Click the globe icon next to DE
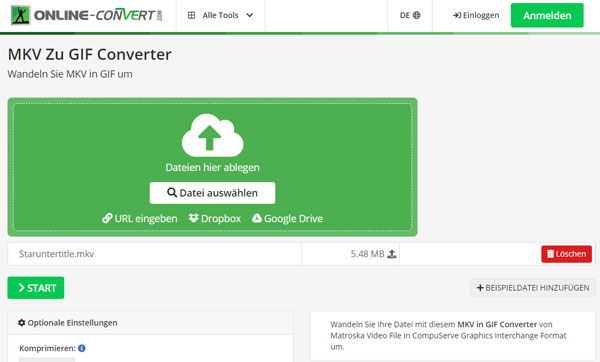Screen dimensions: 600x362 pos(417,15)
